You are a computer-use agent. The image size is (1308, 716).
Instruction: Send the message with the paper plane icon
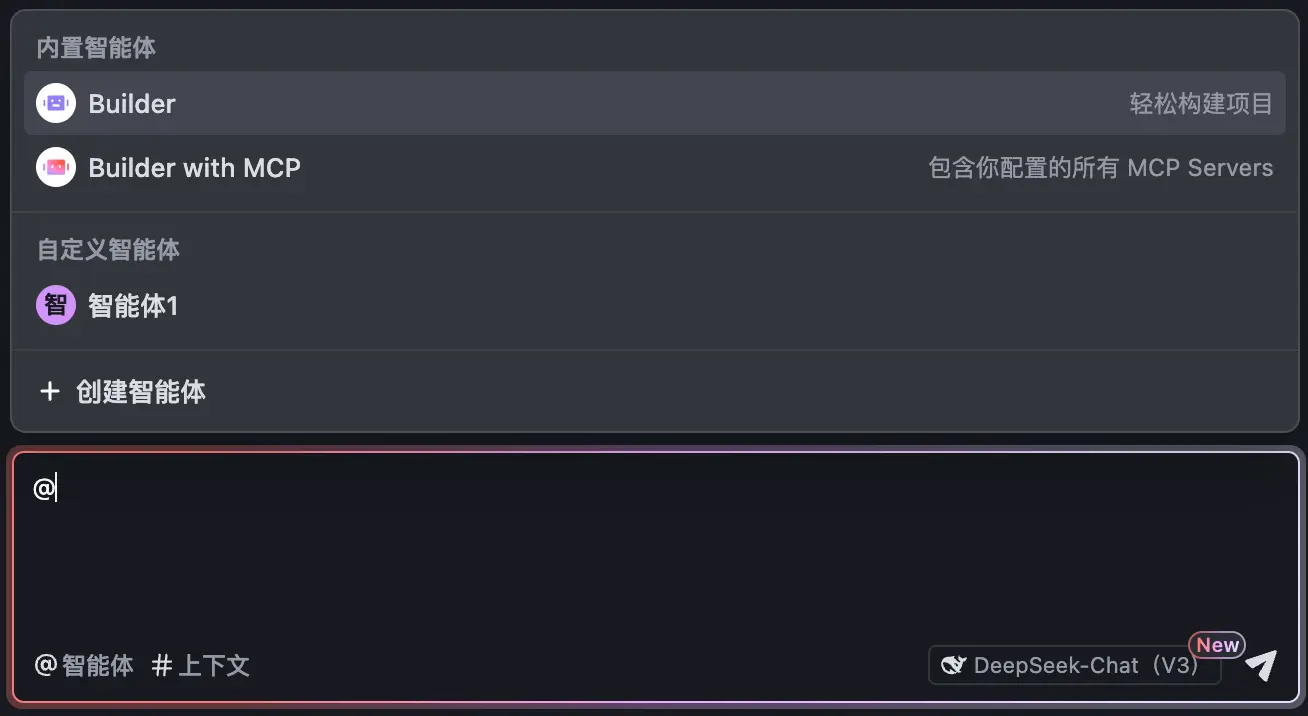[1261, 665]
